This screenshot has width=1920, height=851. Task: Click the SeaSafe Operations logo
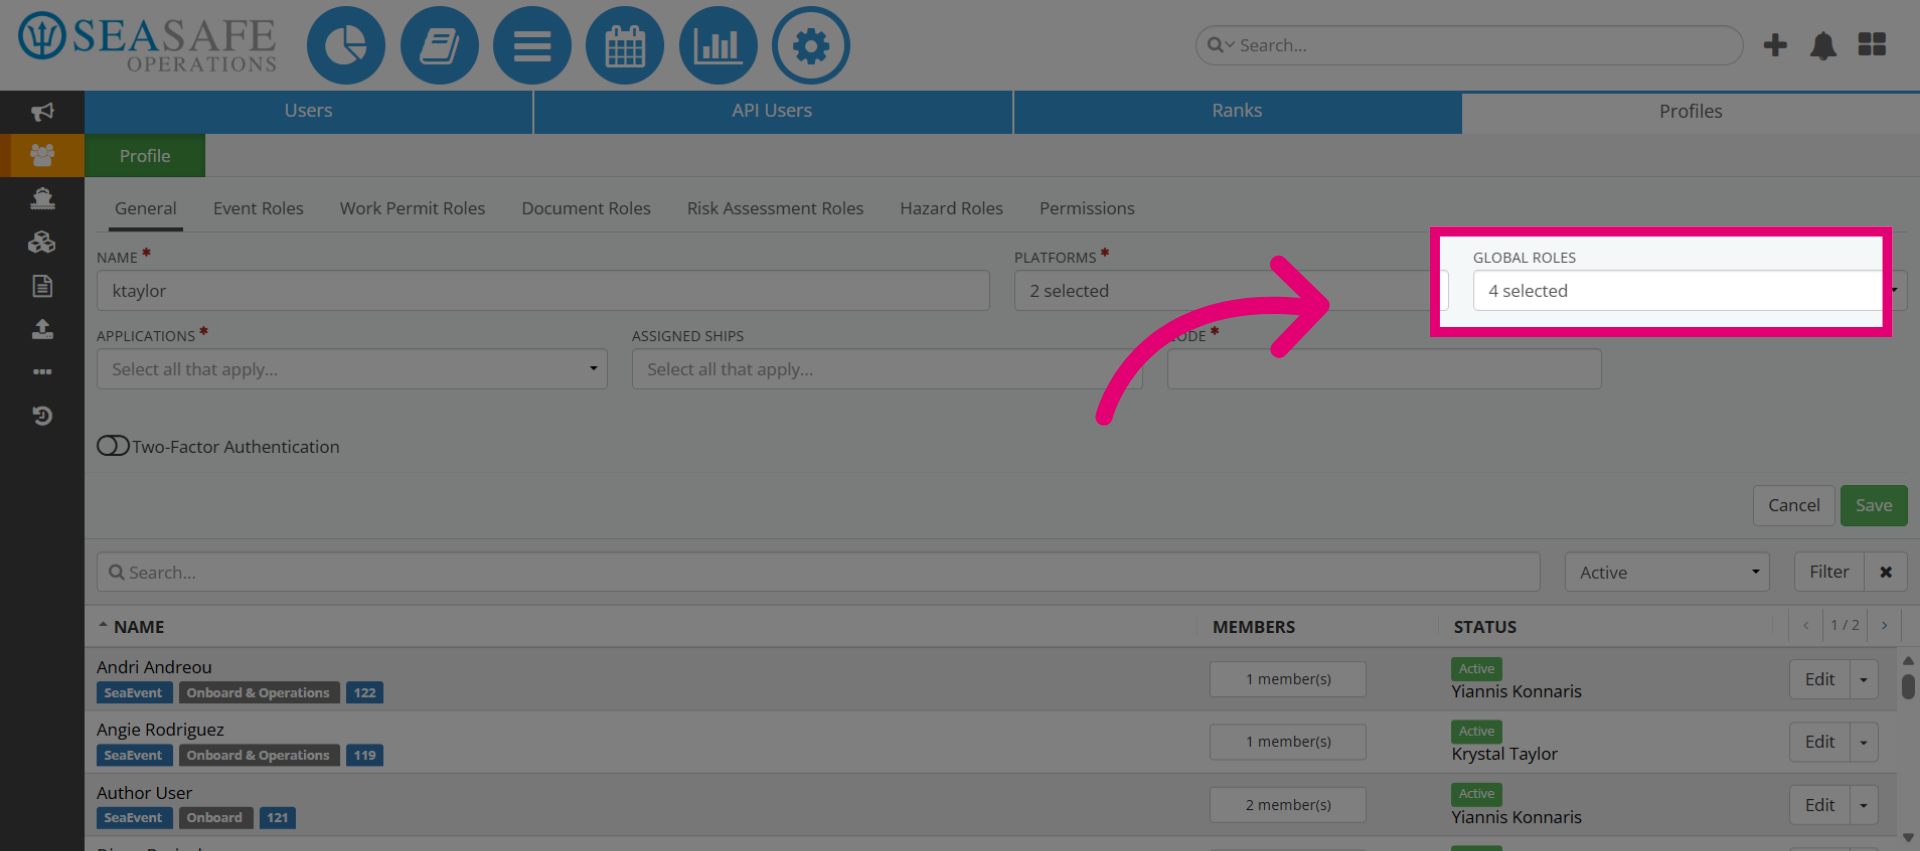click(147, 45)
